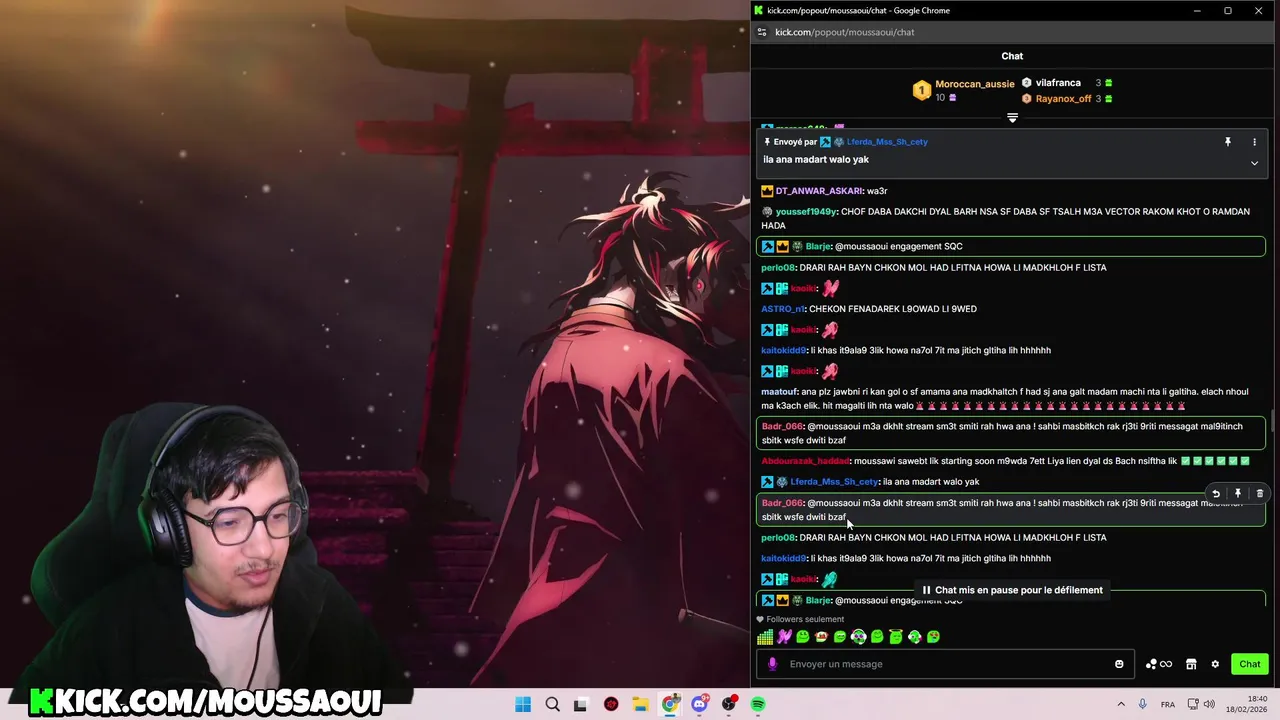The image size is (1280, 720).
Task: Open taskbar Search
Action: click(x=553, y=704)
